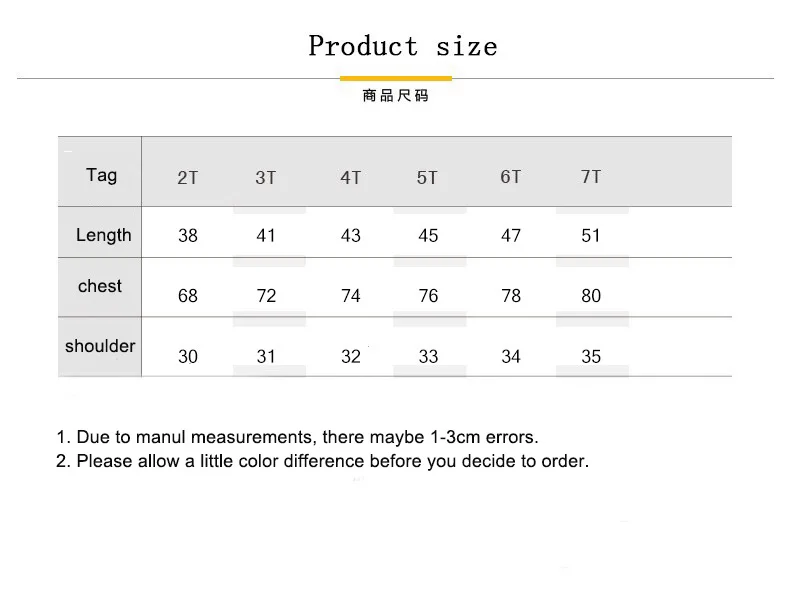Click the 2T size column header

[187, 177]
